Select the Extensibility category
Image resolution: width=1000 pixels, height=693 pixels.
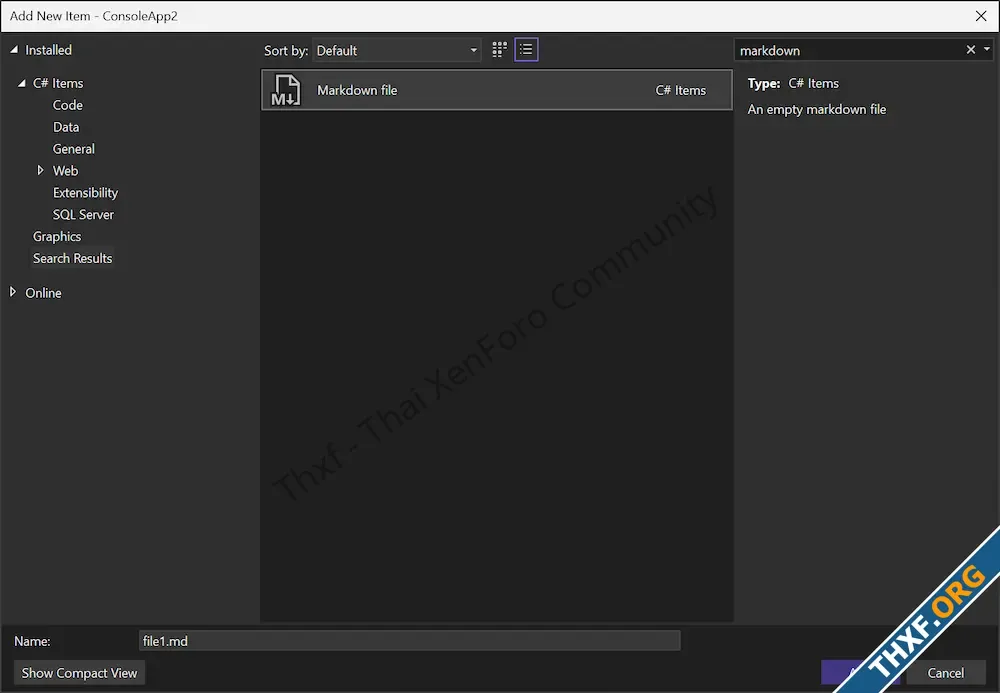coord(85,193)
